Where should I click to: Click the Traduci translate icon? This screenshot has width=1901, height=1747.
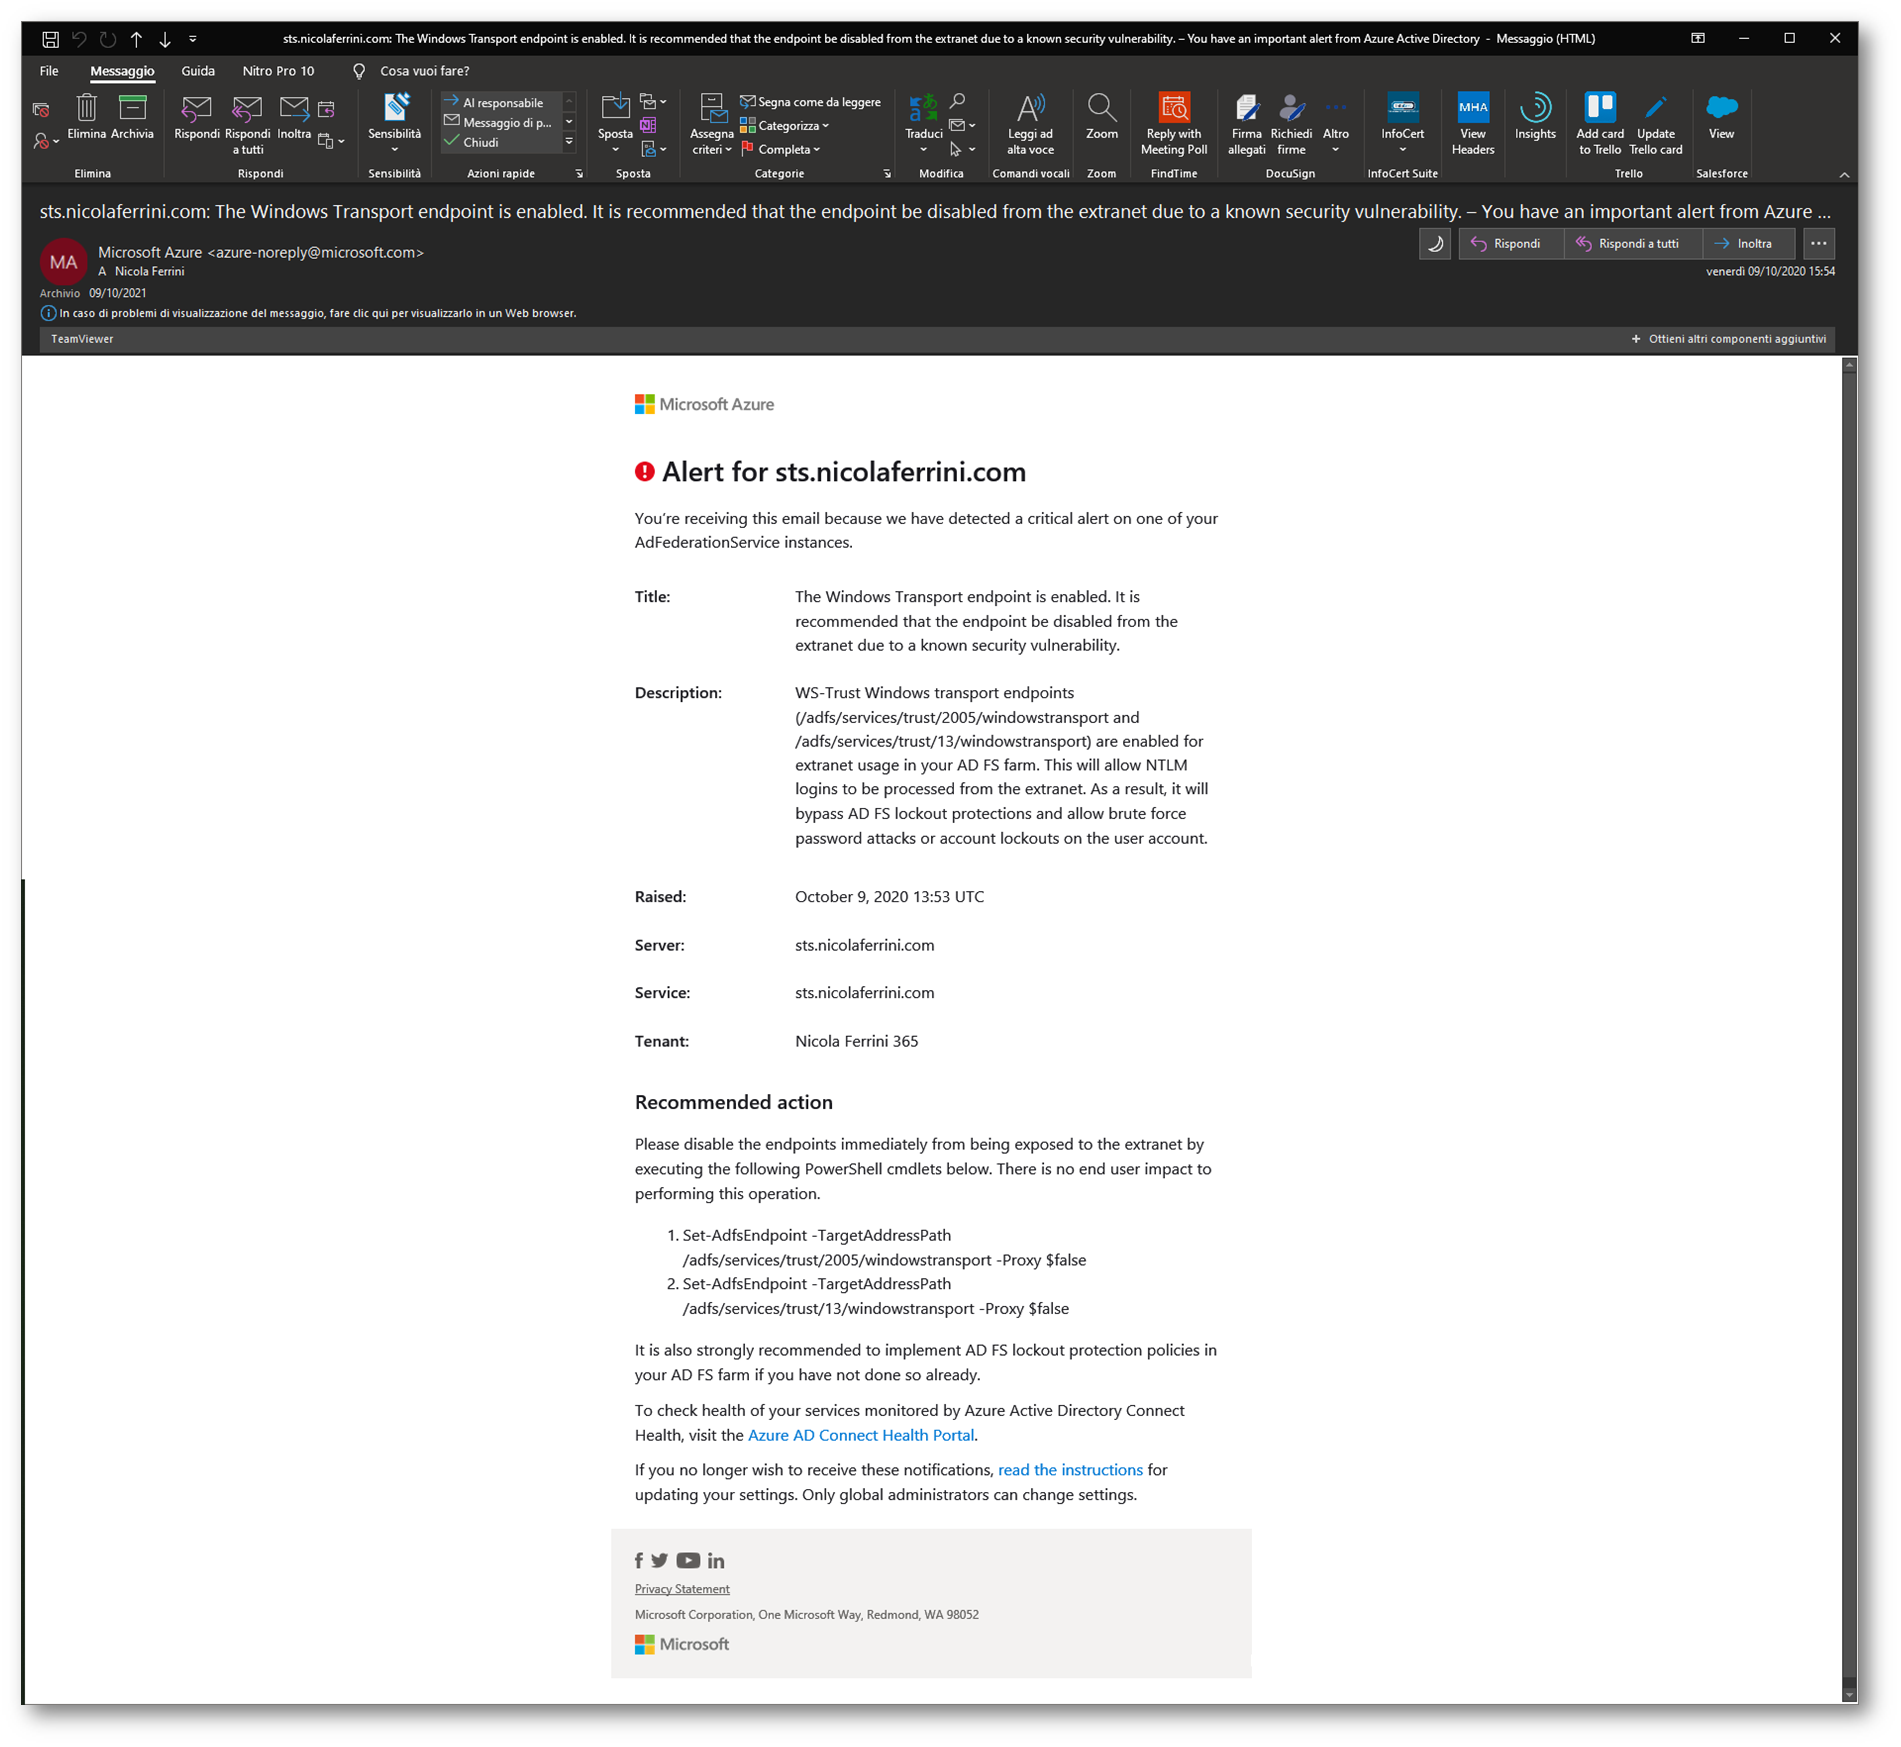click(x=922, y=108)
